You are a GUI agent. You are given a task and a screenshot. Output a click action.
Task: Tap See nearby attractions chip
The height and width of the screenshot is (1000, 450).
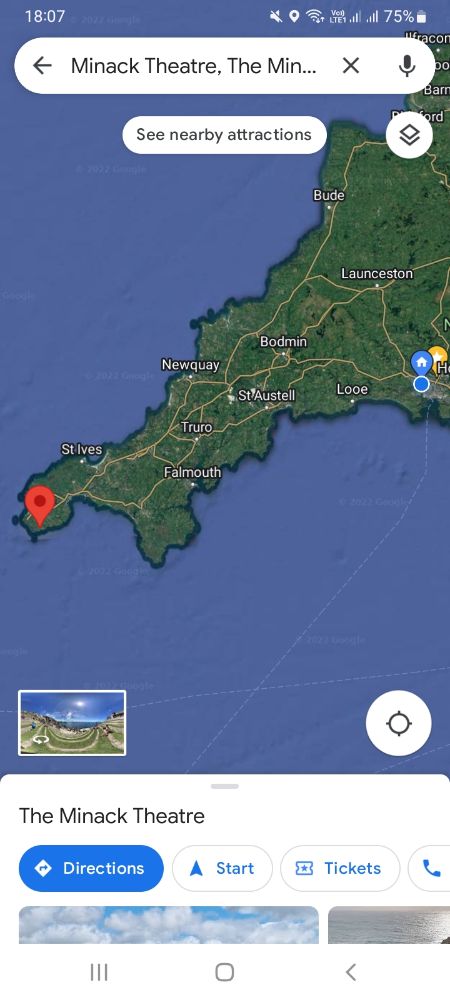click(x=224, y=135)
